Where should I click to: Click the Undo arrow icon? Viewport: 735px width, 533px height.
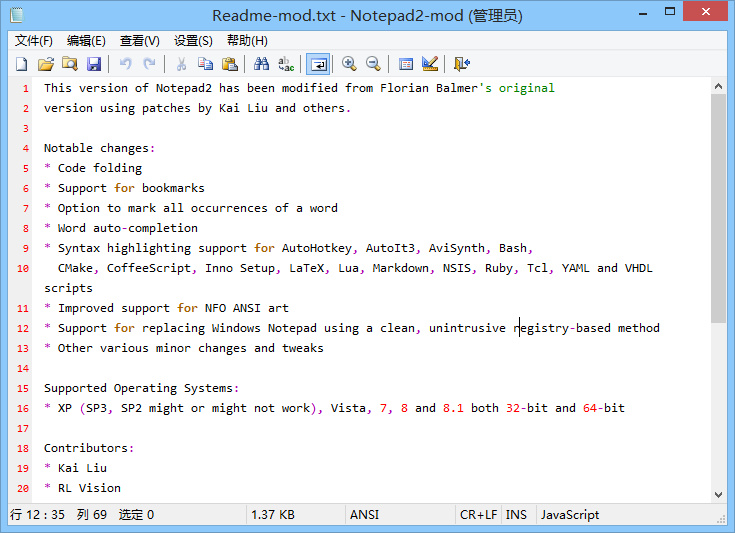click(x=126, y=64)
